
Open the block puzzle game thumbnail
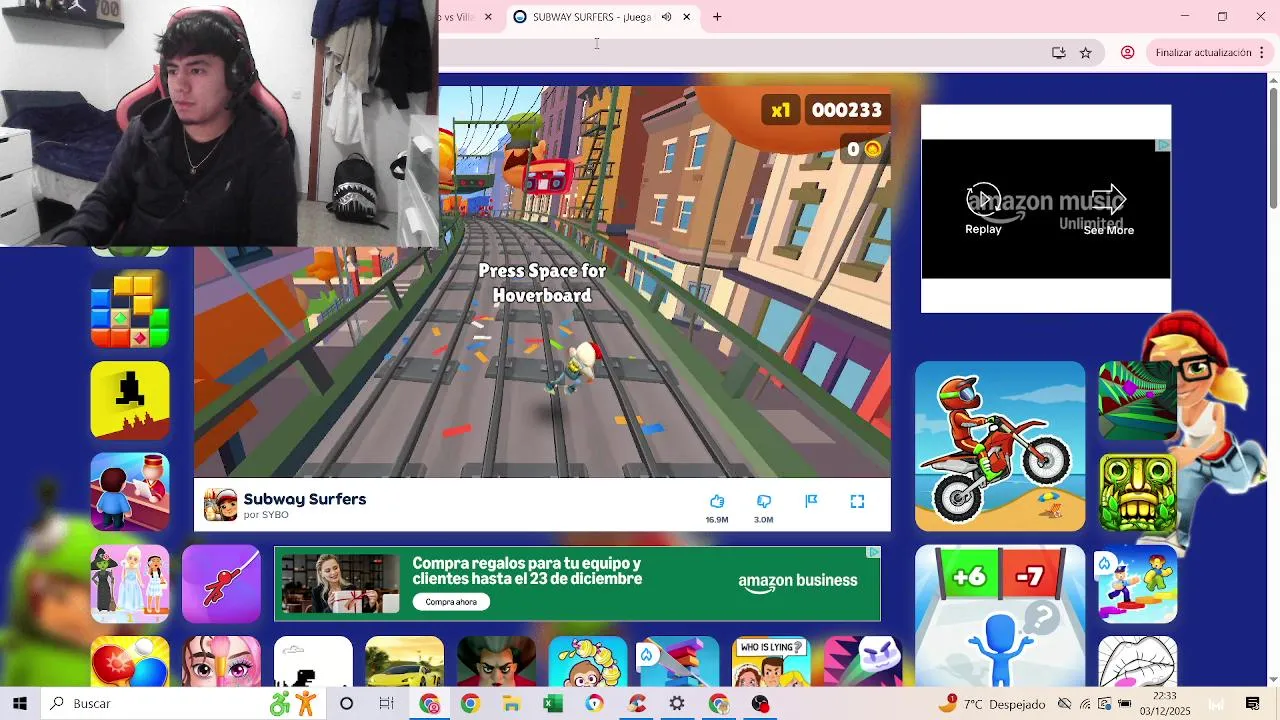pyautogui.click(x=130, y=309)
